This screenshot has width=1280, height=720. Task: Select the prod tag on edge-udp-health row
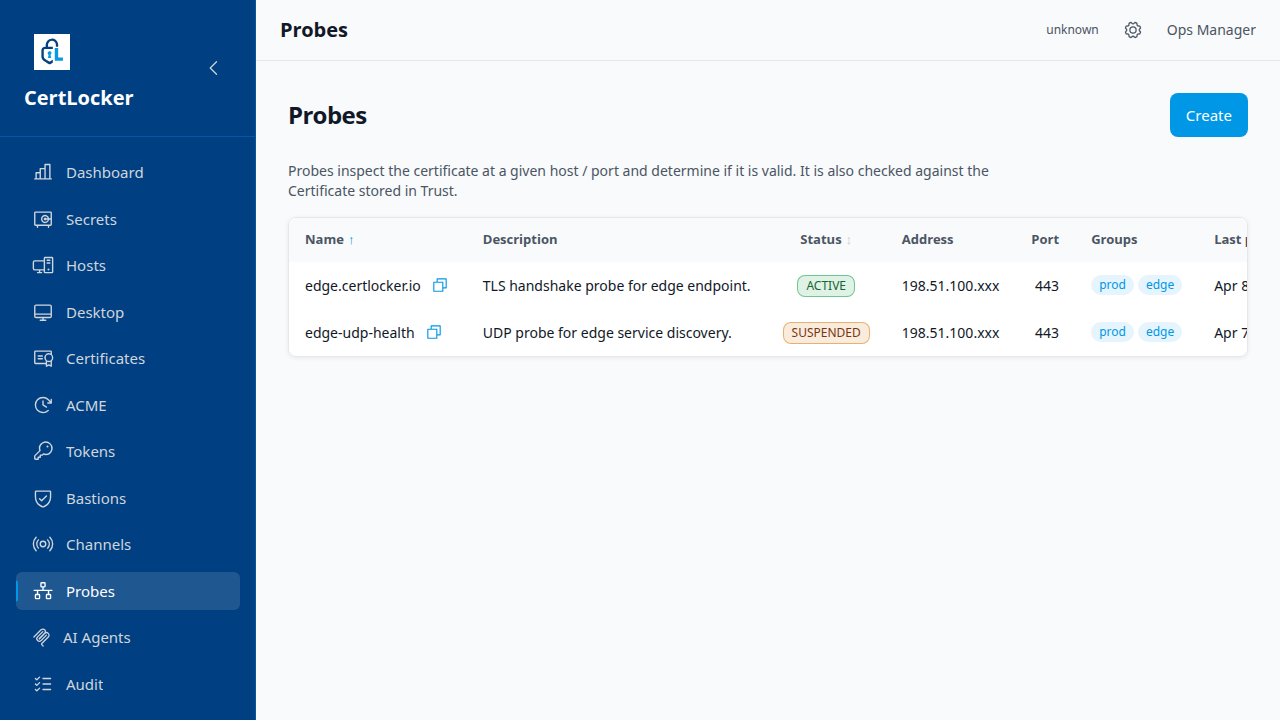(1112, 332)
